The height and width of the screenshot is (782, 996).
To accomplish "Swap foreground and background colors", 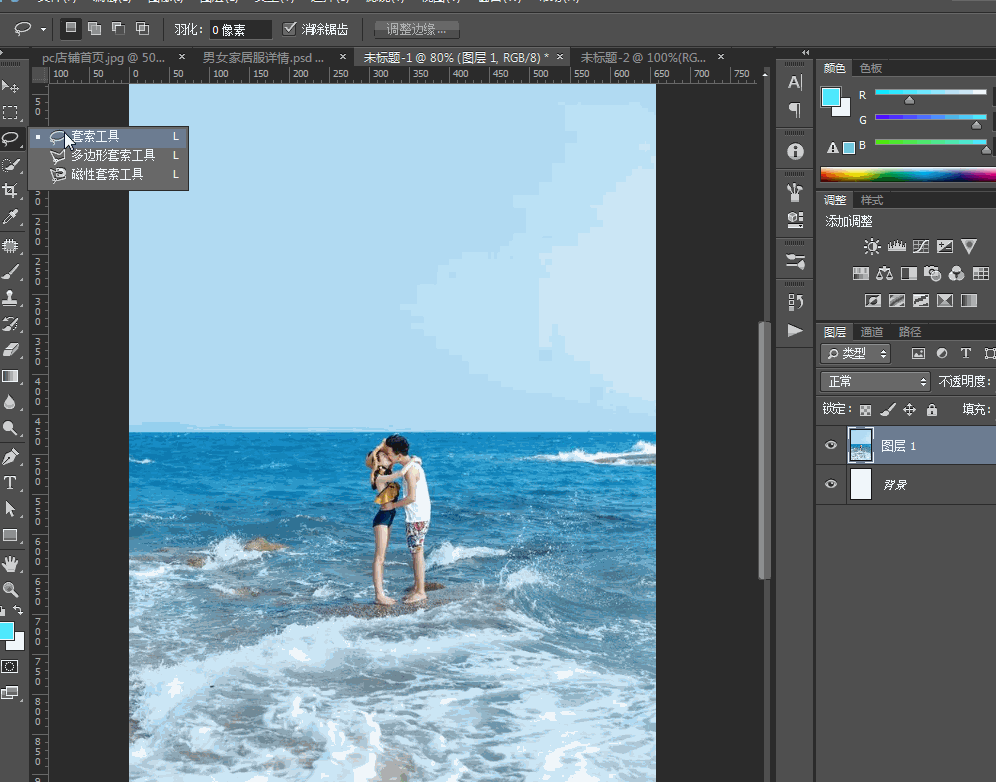I will [x=18, y=610].
